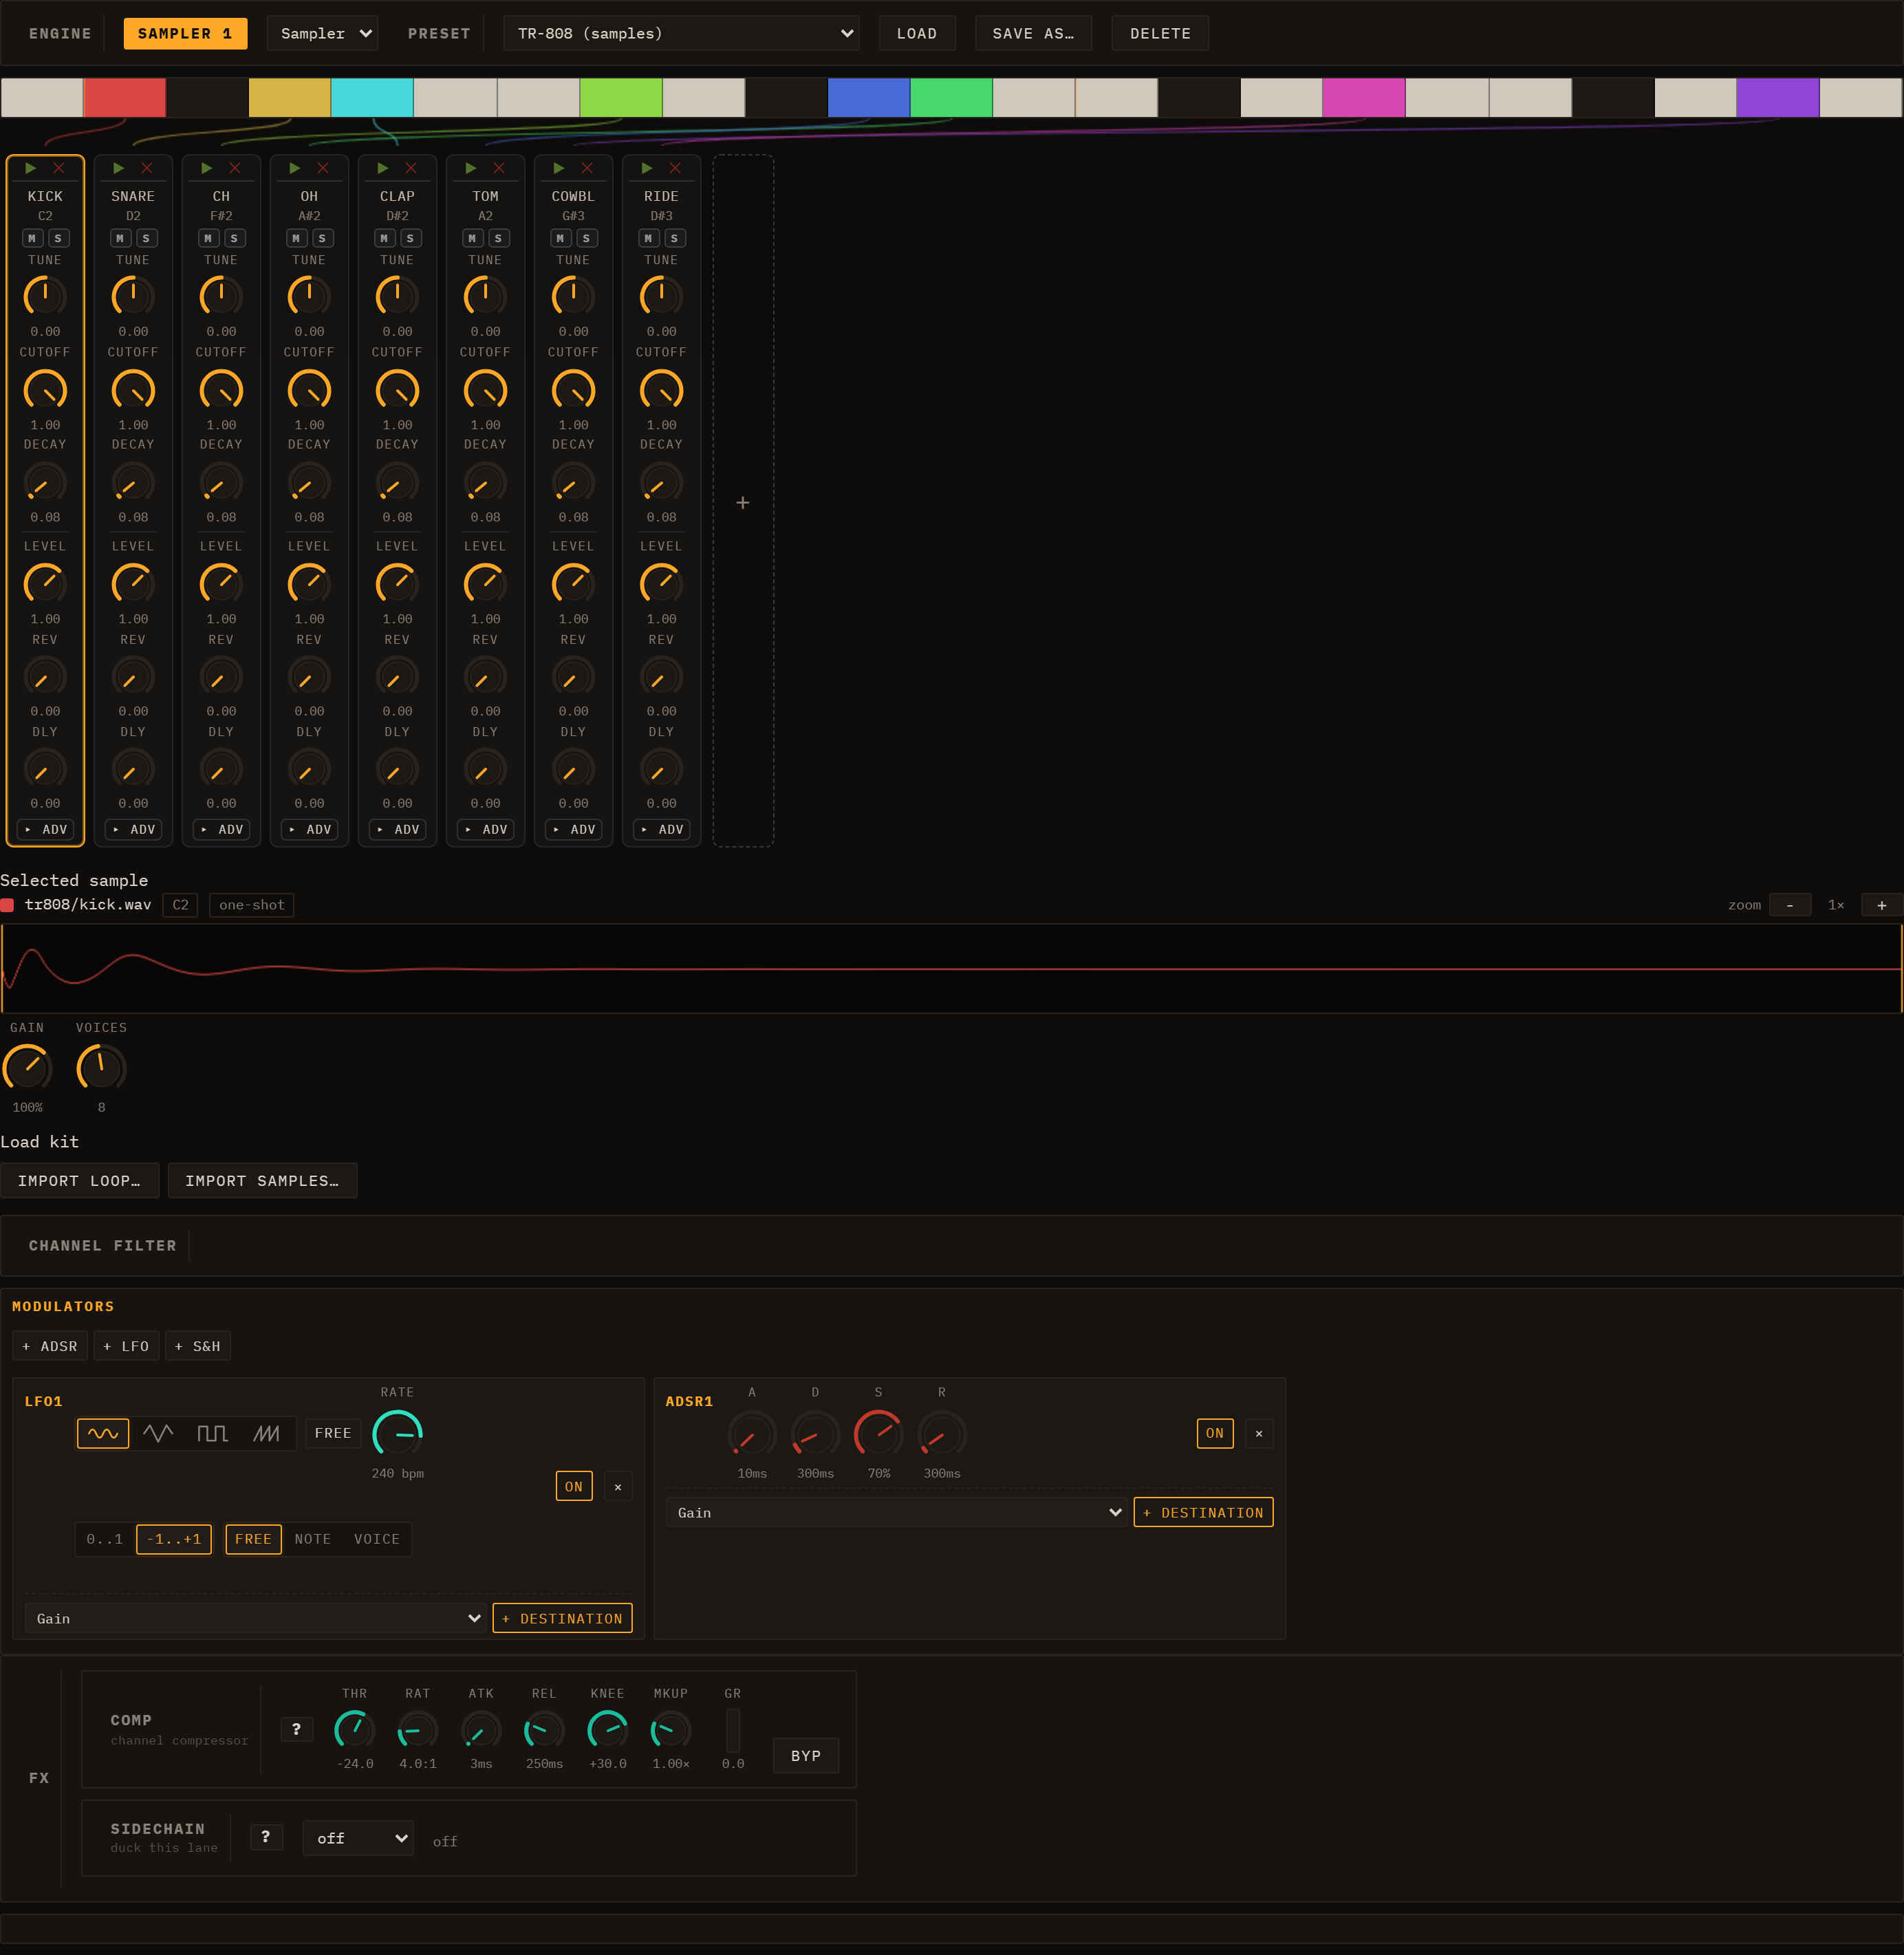1904x1955 pixels.
Task: Play the RIDE pad preview
Action: point(647,168)
